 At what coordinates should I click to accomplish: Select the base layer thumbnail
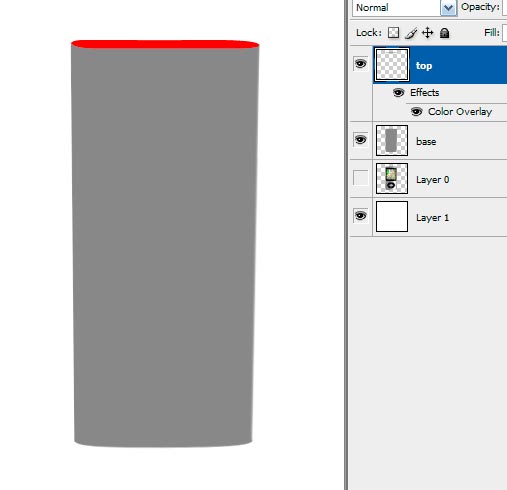click(392, 140)
